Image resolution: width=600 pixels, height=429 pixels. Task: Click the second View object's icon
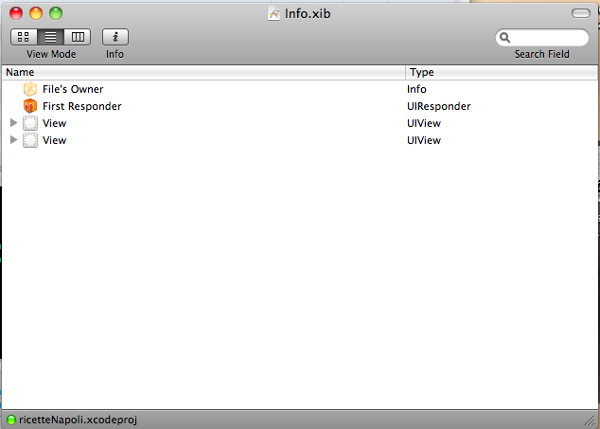coord(30,140)
